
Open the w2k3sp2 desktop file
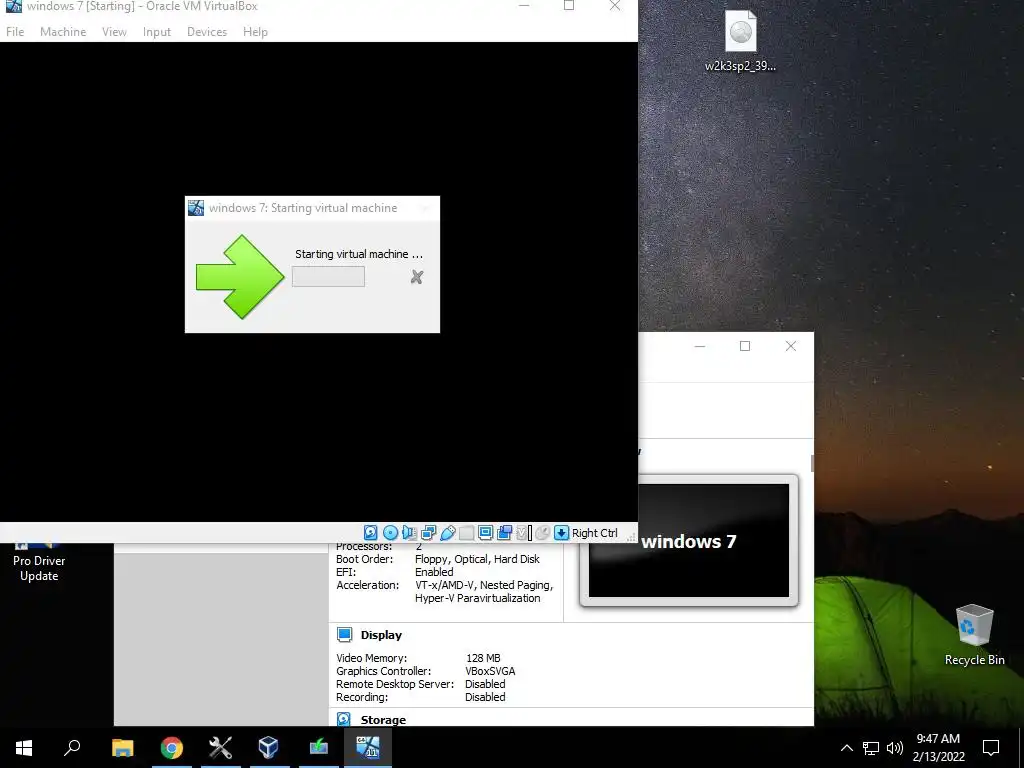(x=741, y=40)
